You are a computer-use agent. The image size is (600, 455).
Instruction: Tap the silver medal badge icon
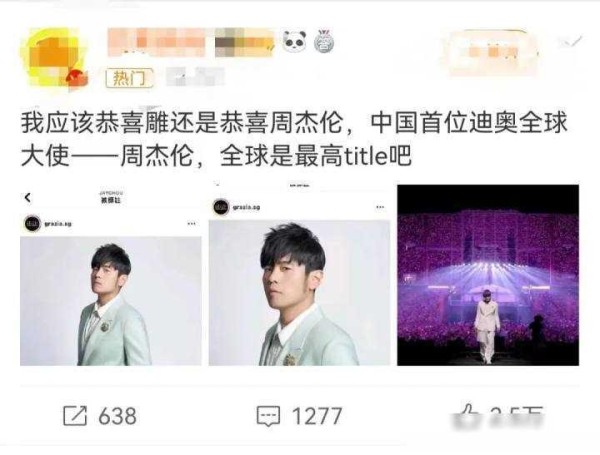(324, 41)
